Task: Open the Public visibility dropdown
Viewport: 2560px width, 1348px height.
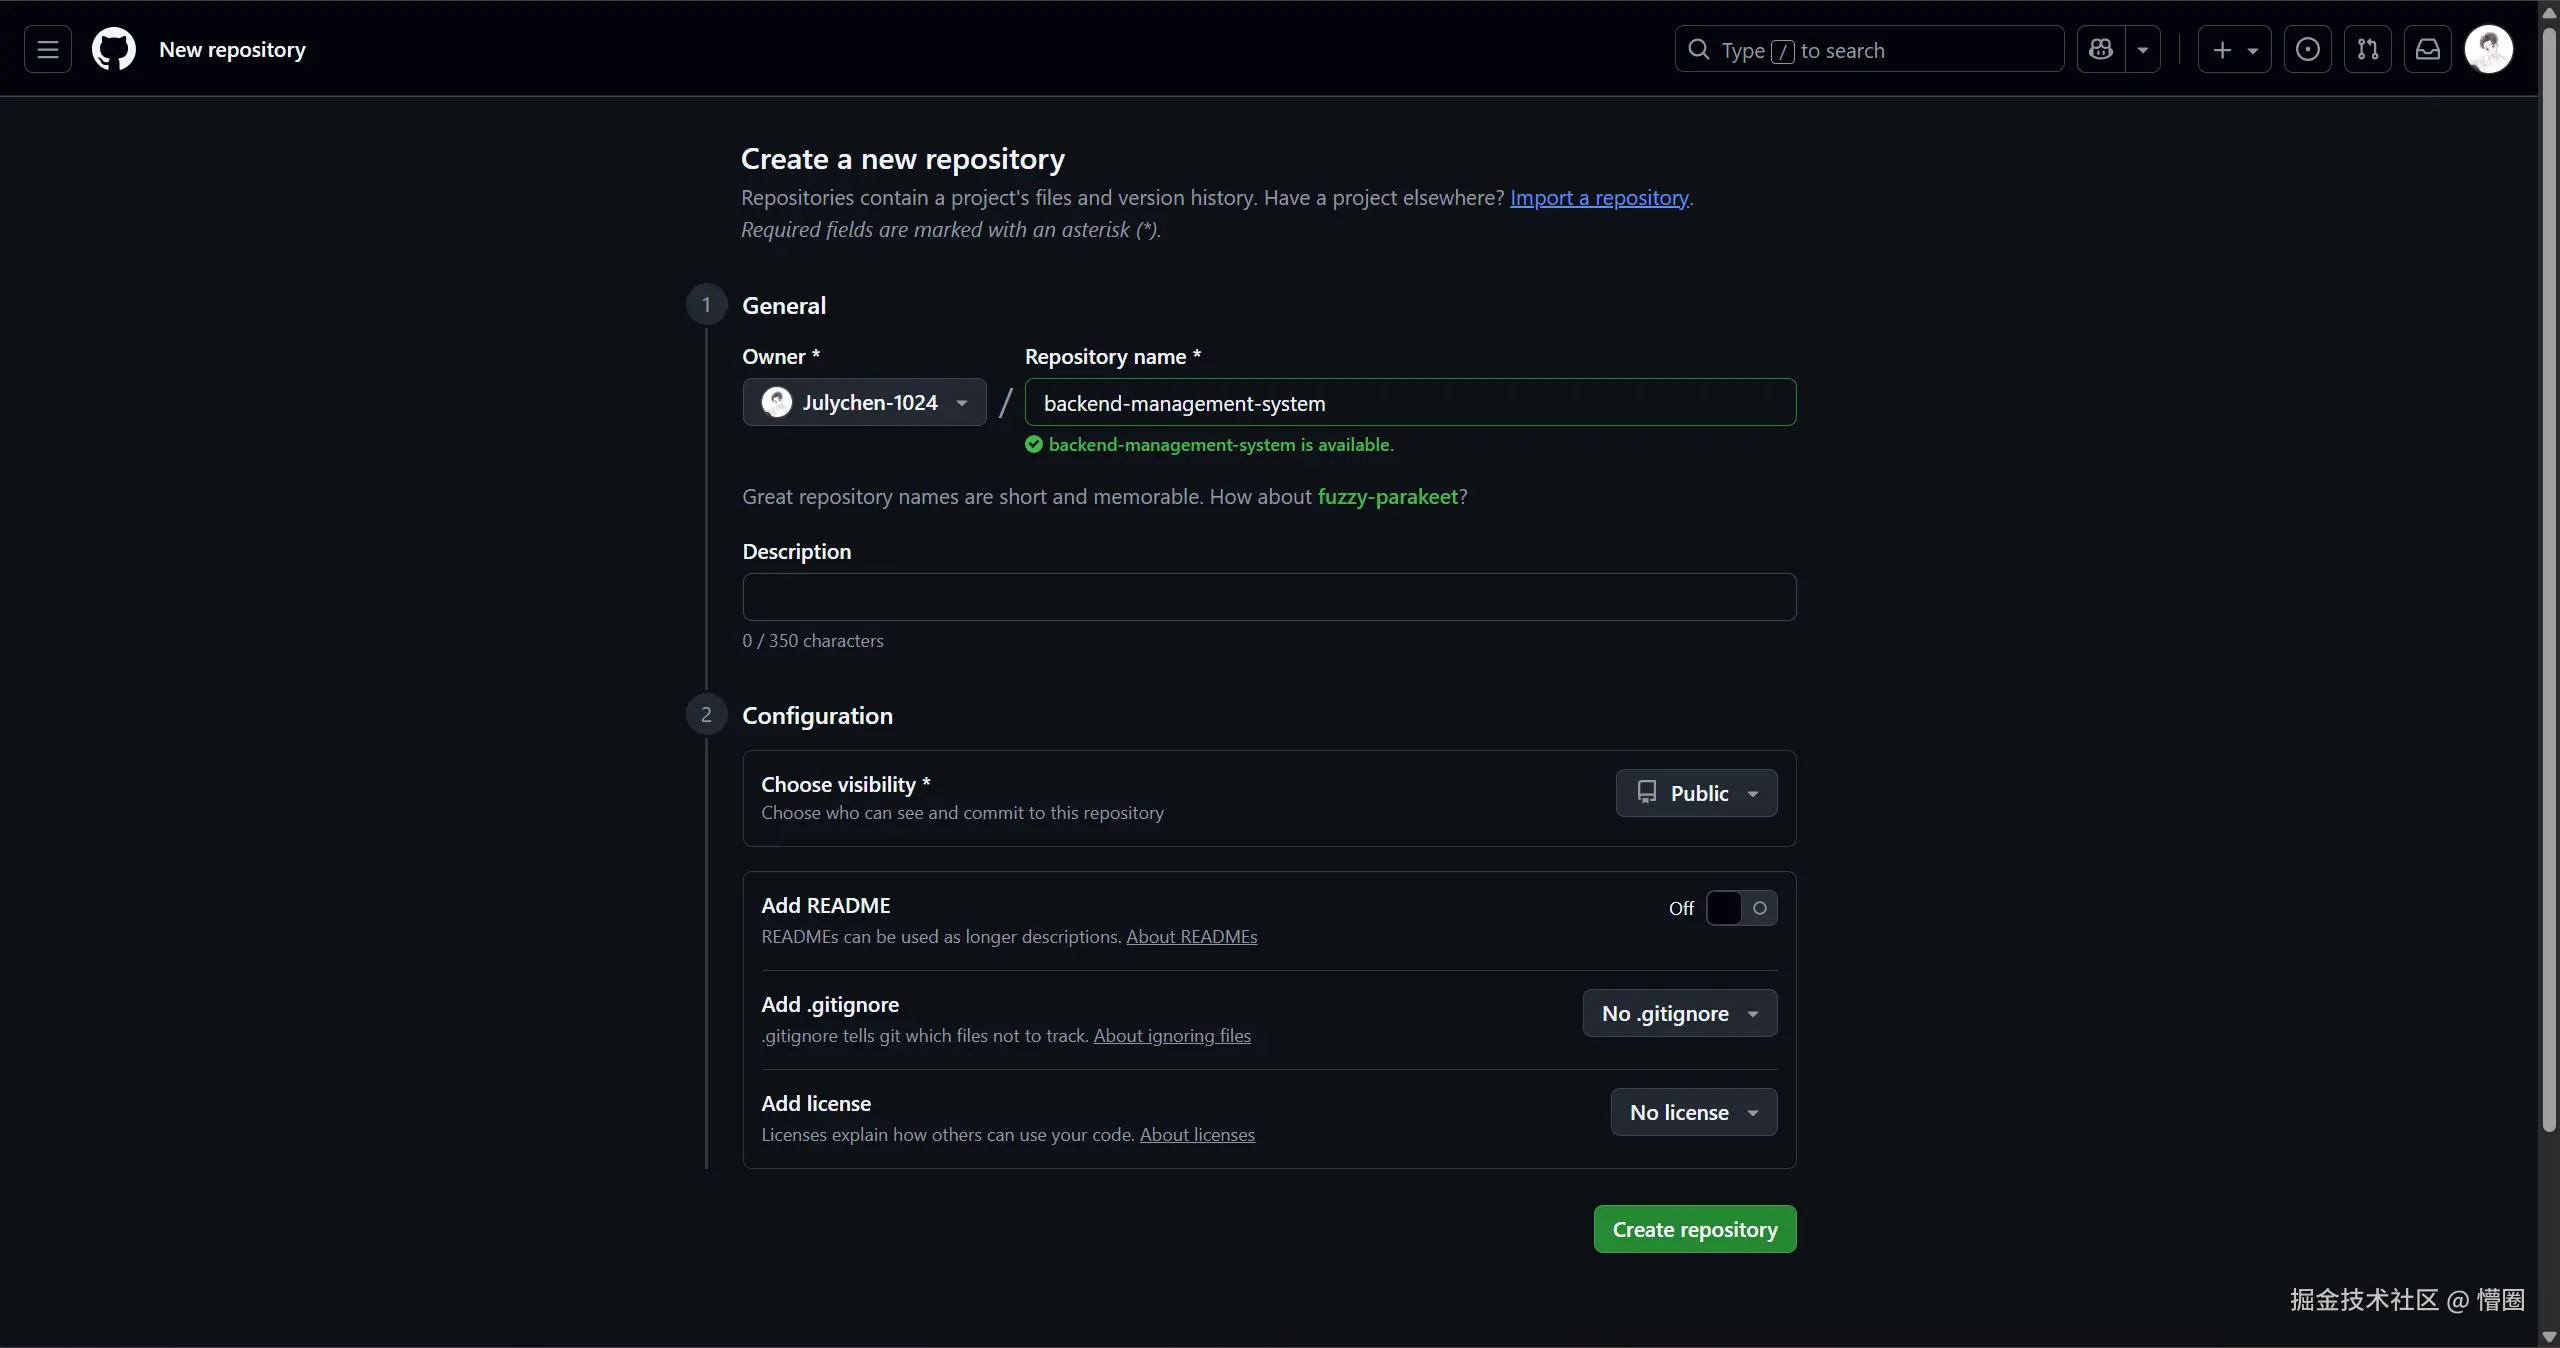Action: [x=1696, y=793]
